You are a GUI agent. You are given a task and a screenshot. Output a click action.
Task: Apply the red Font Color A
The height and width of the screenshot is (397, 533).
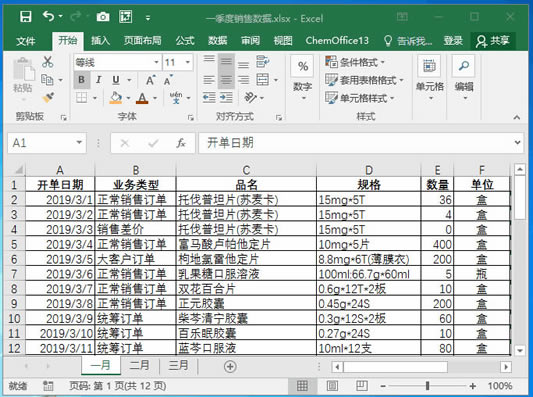pyautogui.click(x=142, y=98)
